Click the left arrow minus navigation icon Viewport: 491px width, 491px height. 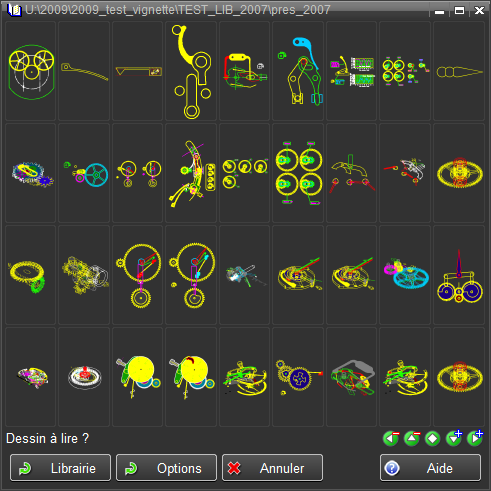click(391, 438)
